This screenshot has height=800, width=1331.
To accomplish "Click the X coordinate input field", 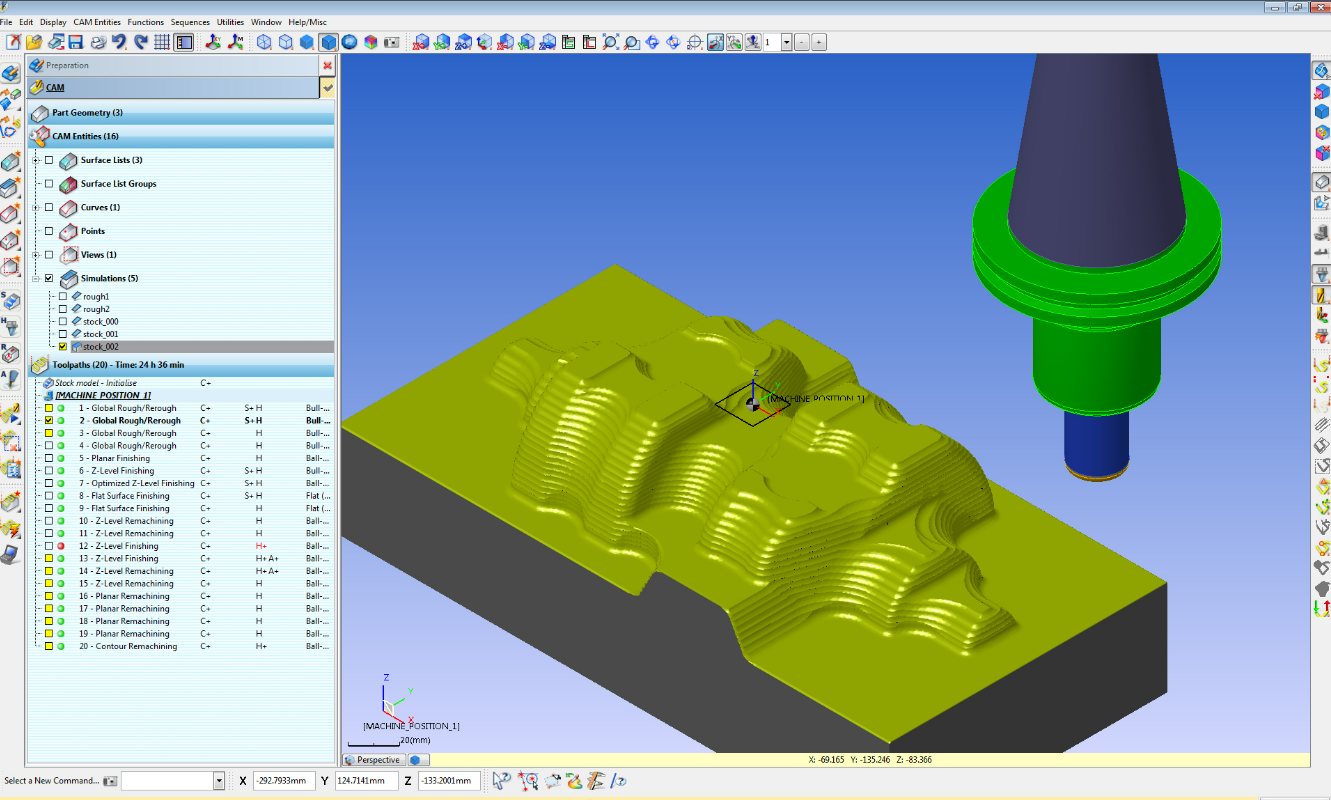I will click(282, 781).
